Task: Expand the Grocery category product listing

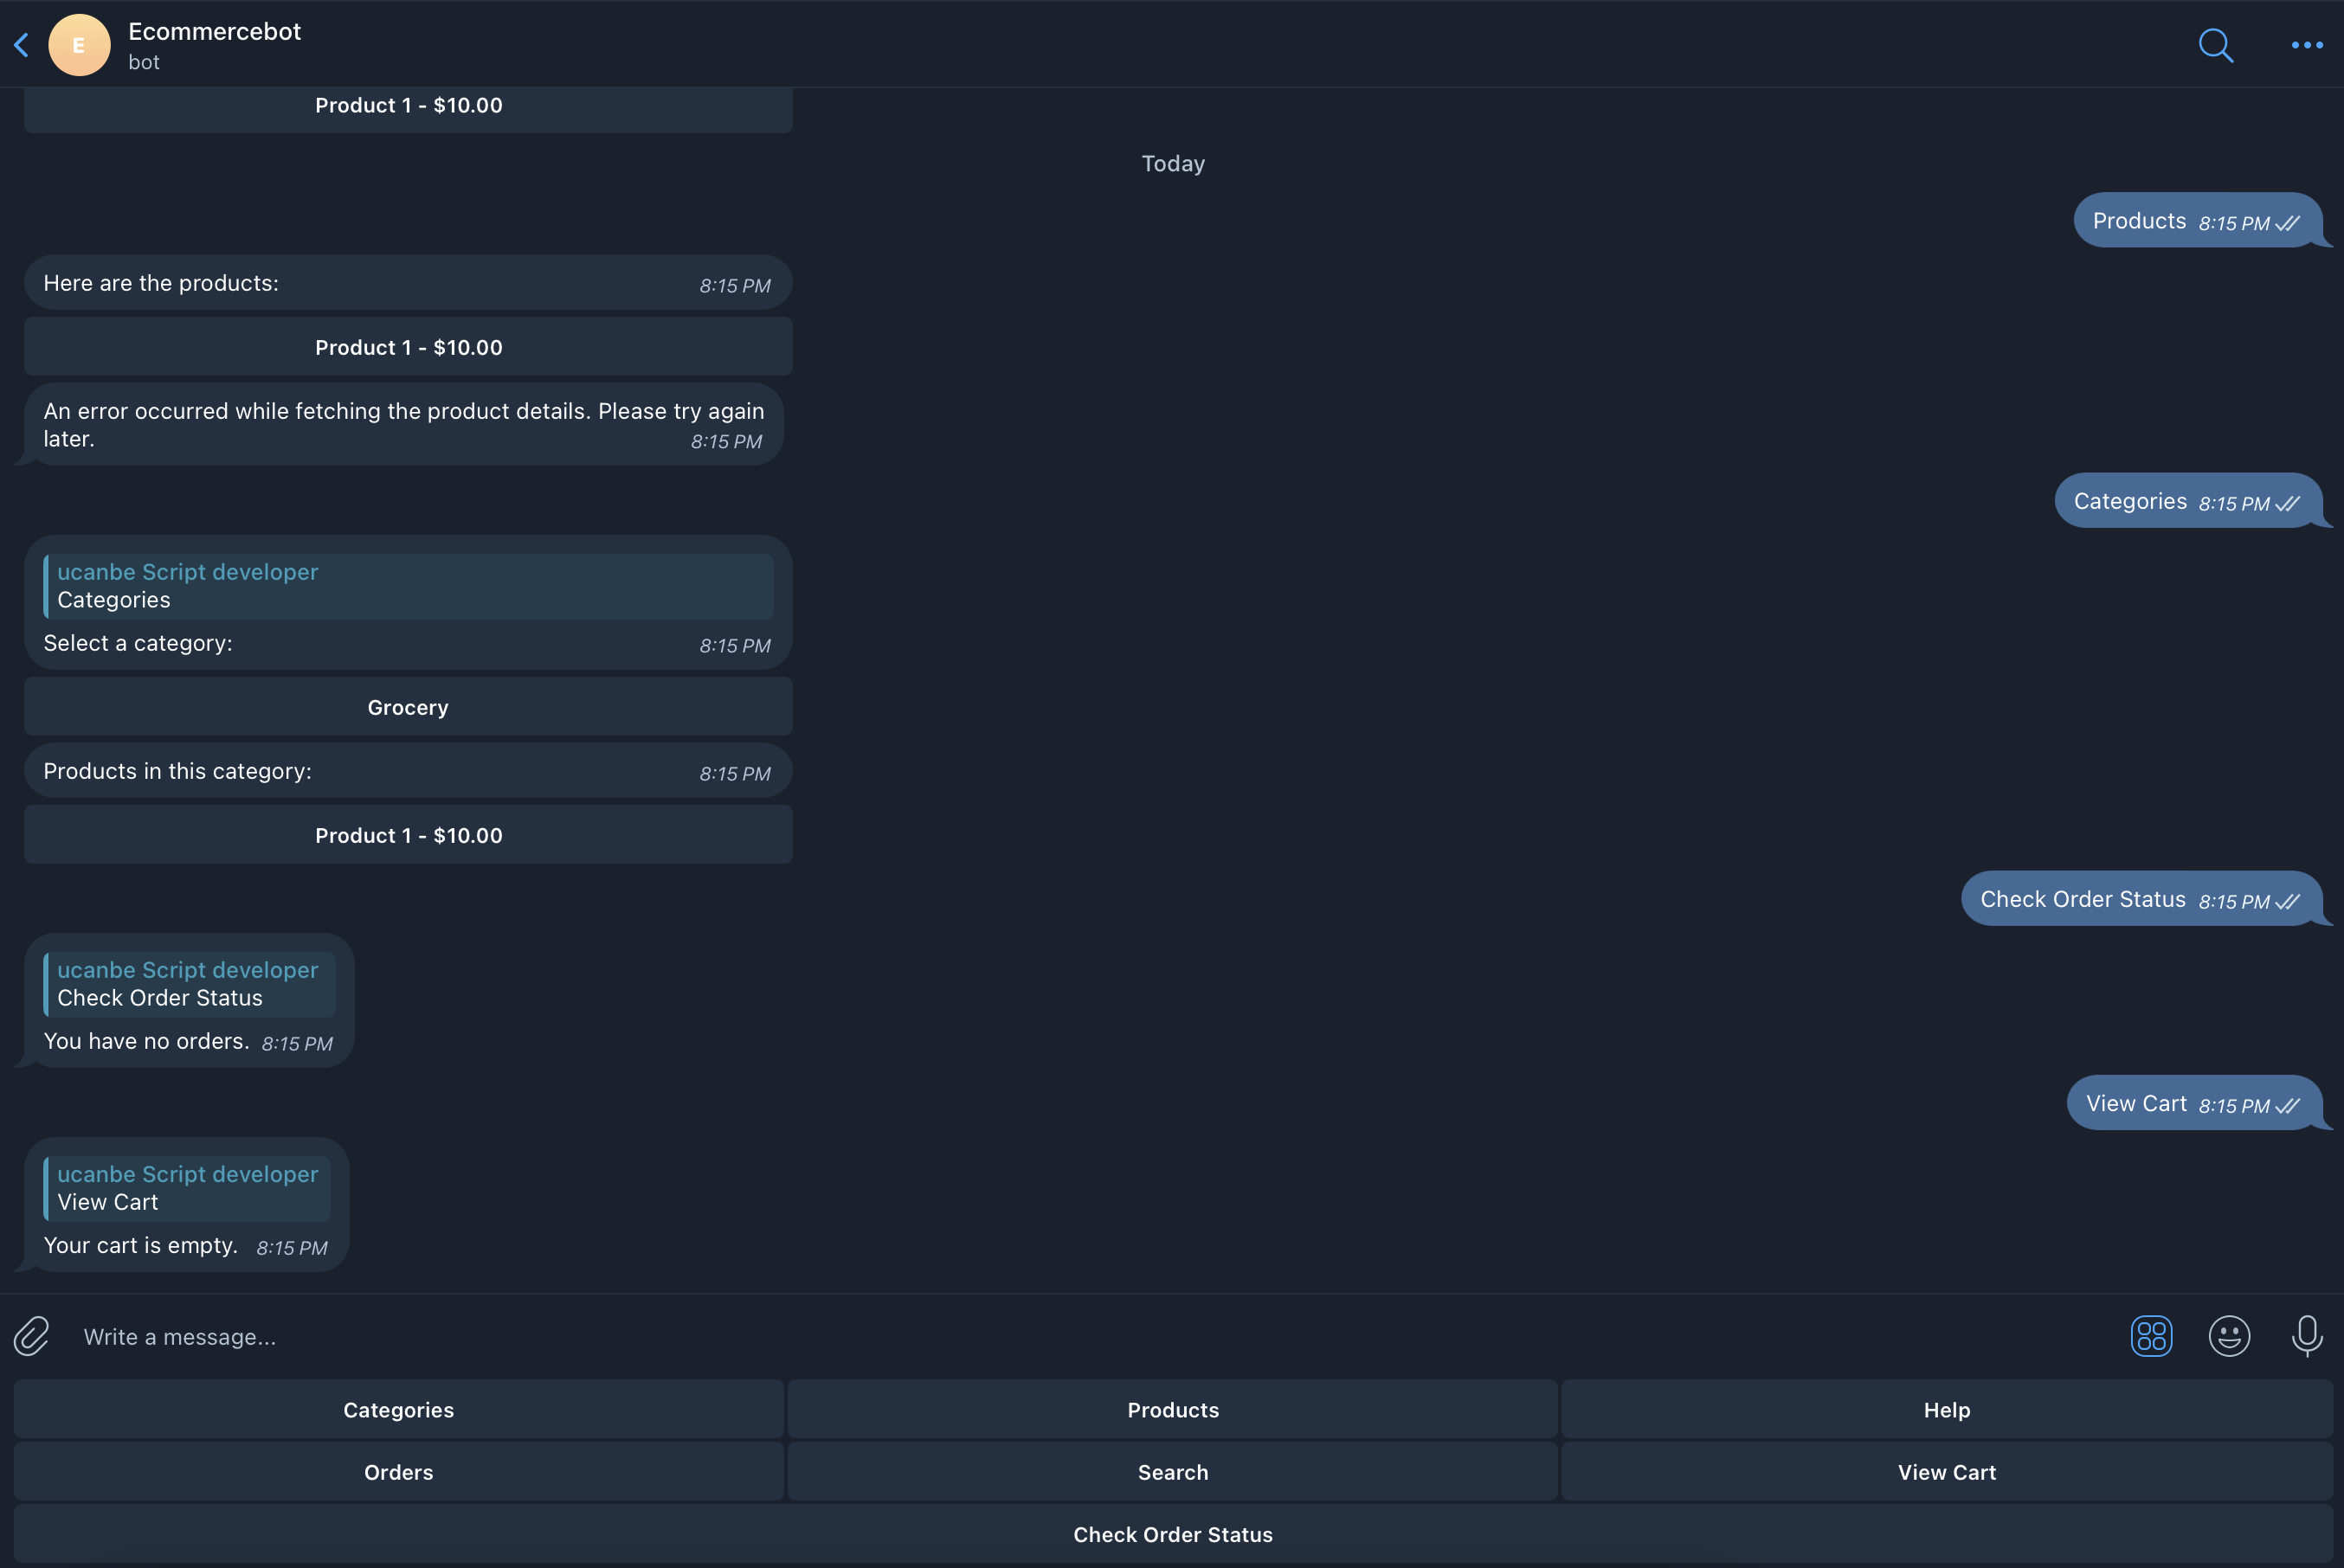Action: pos(406,835)
